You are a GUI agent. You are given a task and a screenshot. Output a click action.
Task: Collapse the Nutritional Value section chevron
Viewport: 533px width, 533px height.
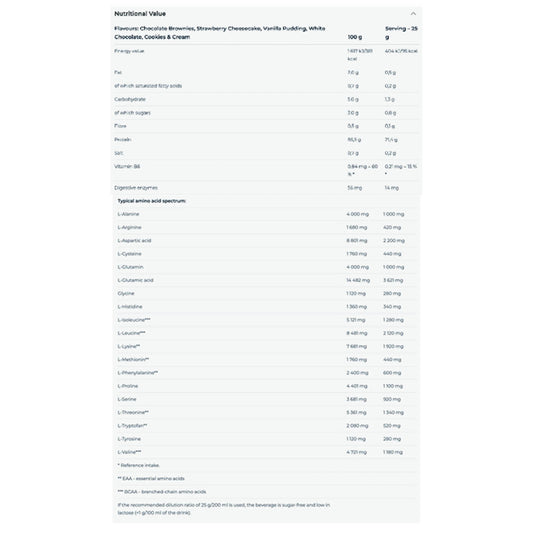click(413, 14)
